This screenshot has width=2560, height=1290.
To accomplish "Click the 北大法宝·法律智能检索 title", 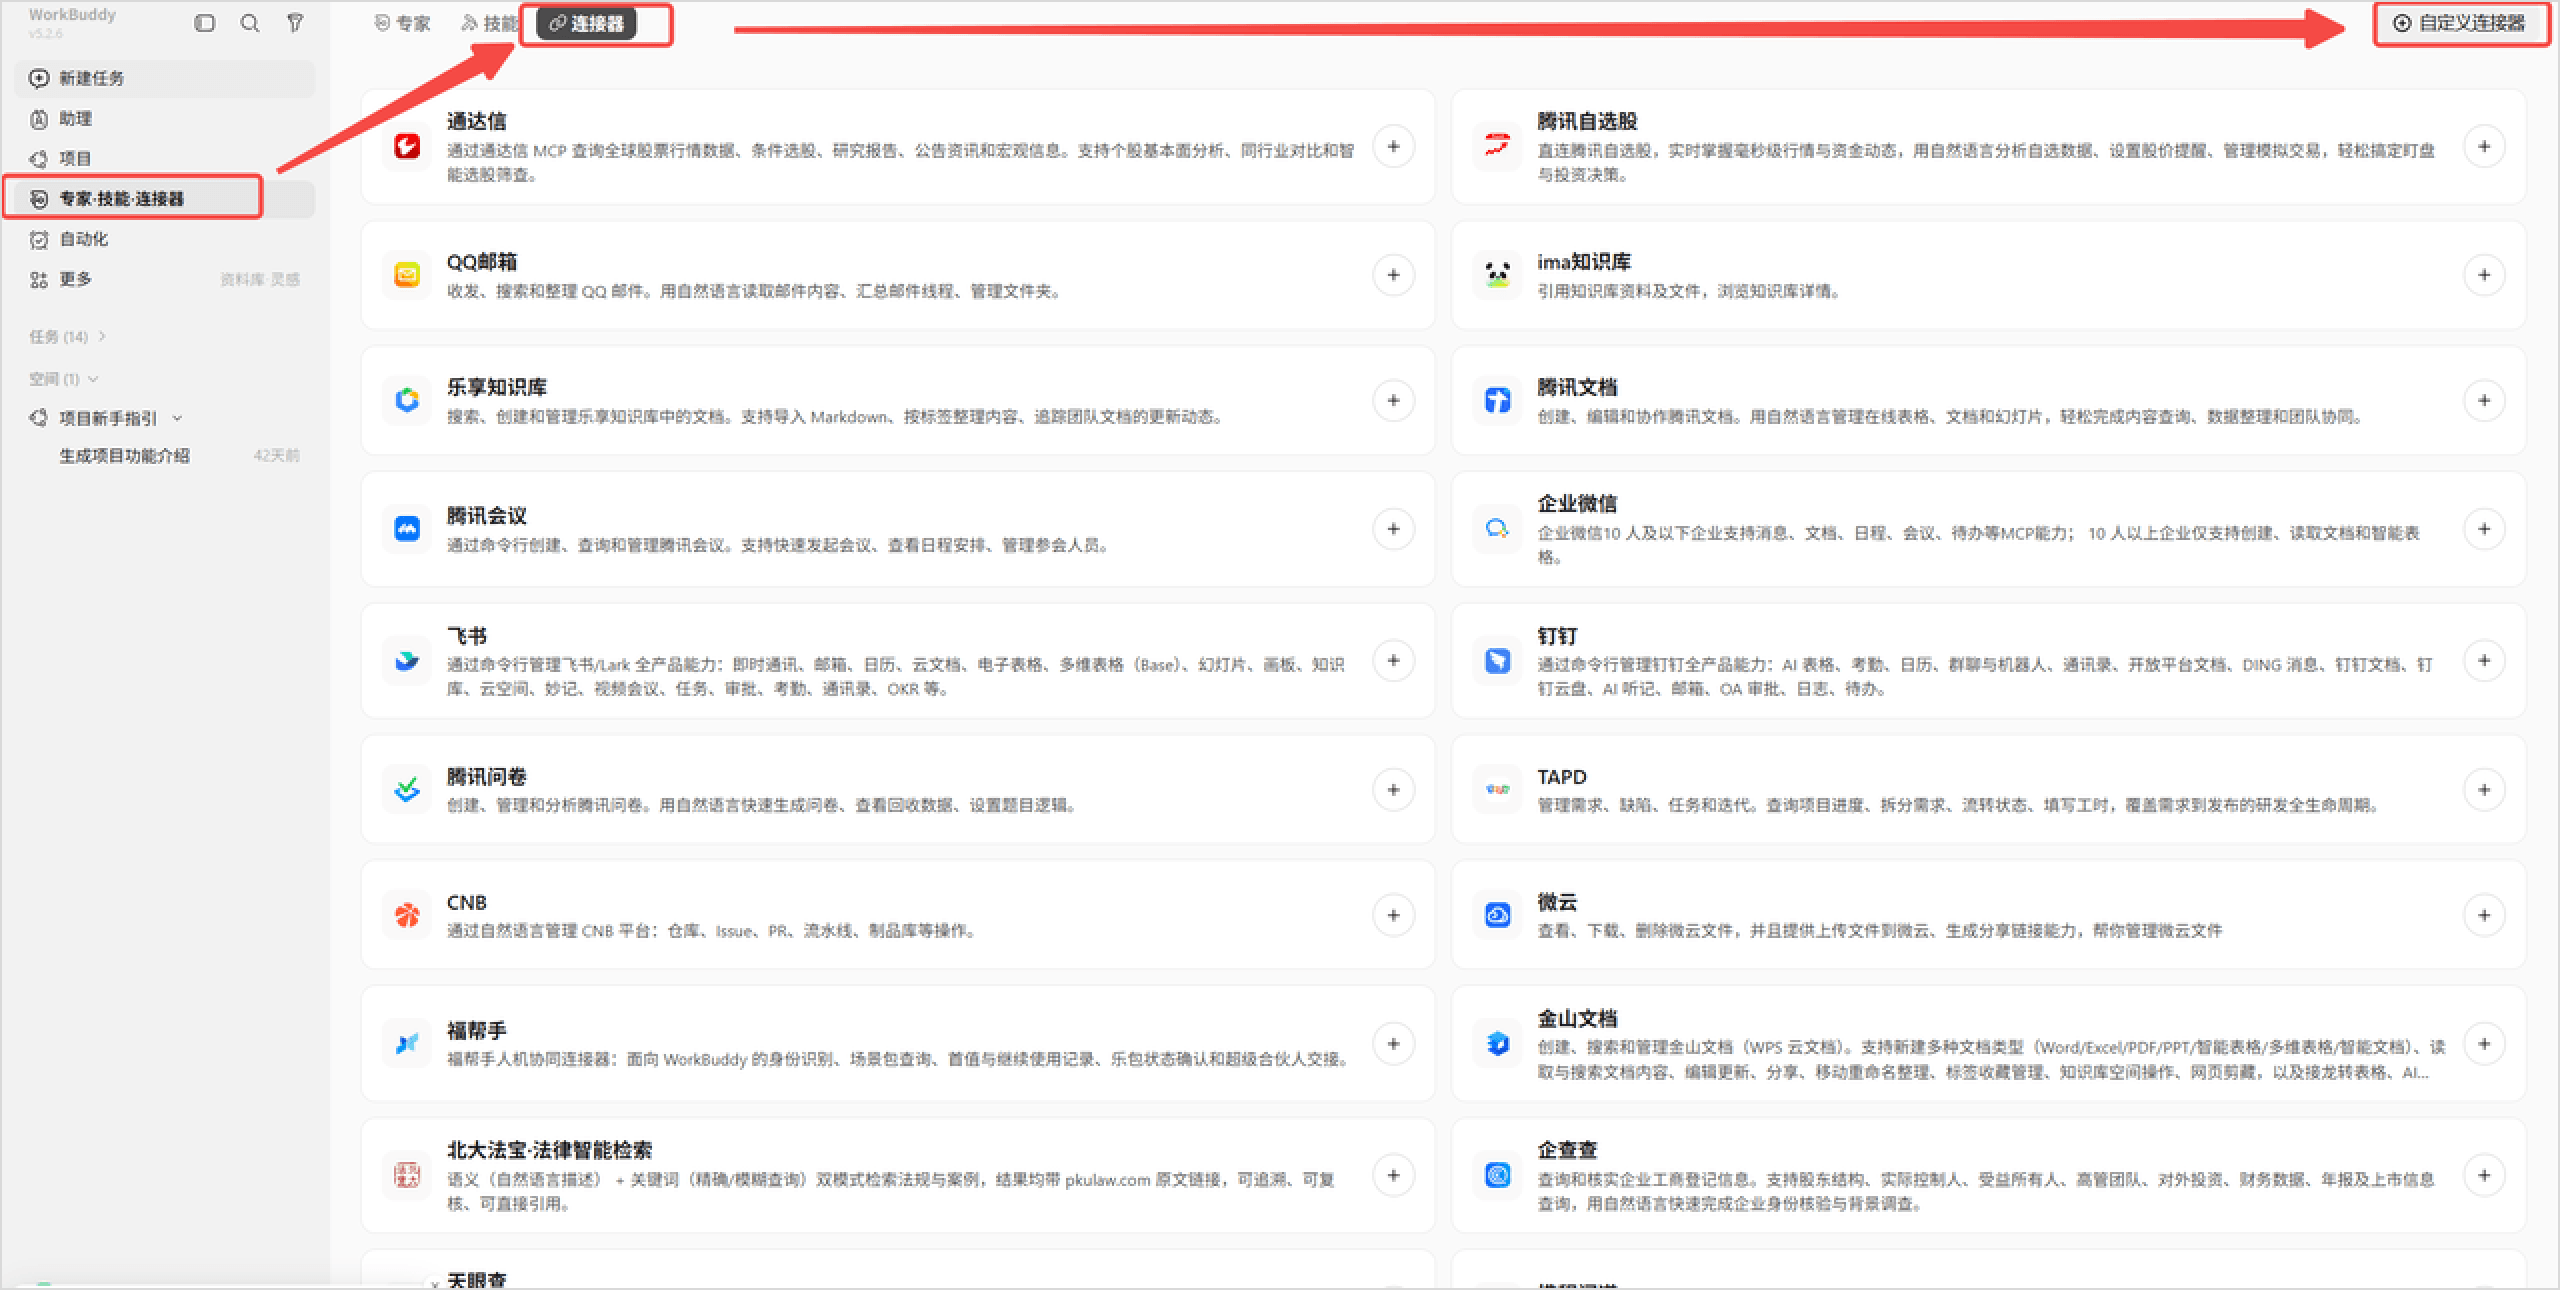I will pyautogui.click(x=549, y=1151).
